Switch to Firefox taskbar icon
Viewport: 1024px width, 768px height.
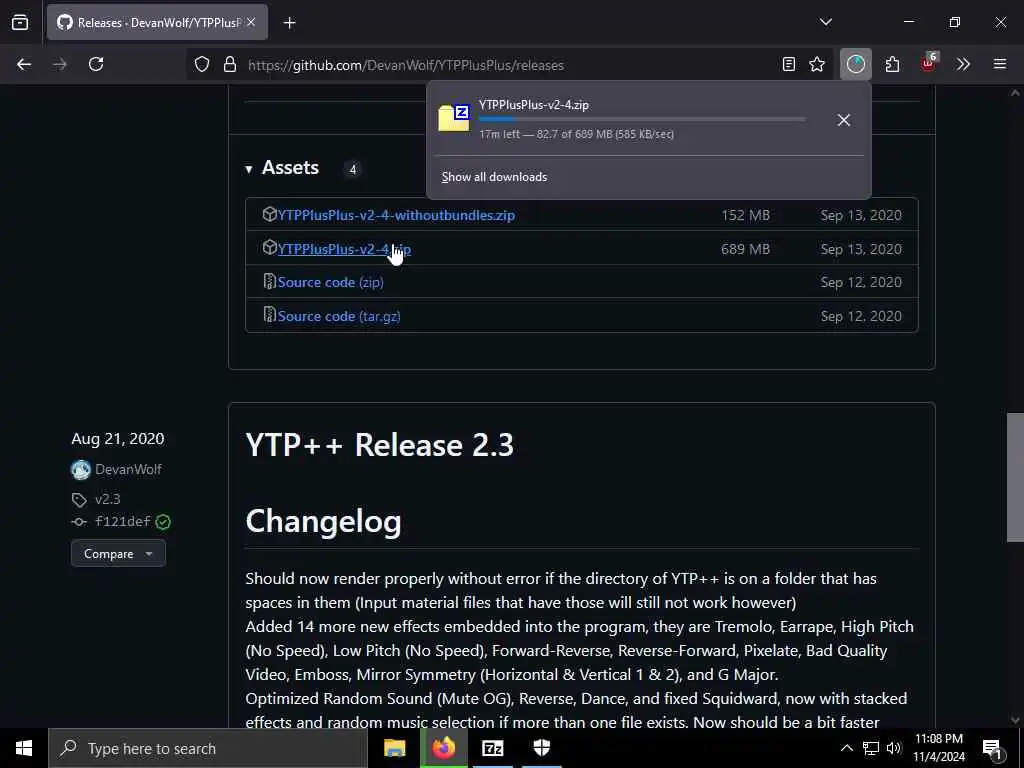click(443, 748)
